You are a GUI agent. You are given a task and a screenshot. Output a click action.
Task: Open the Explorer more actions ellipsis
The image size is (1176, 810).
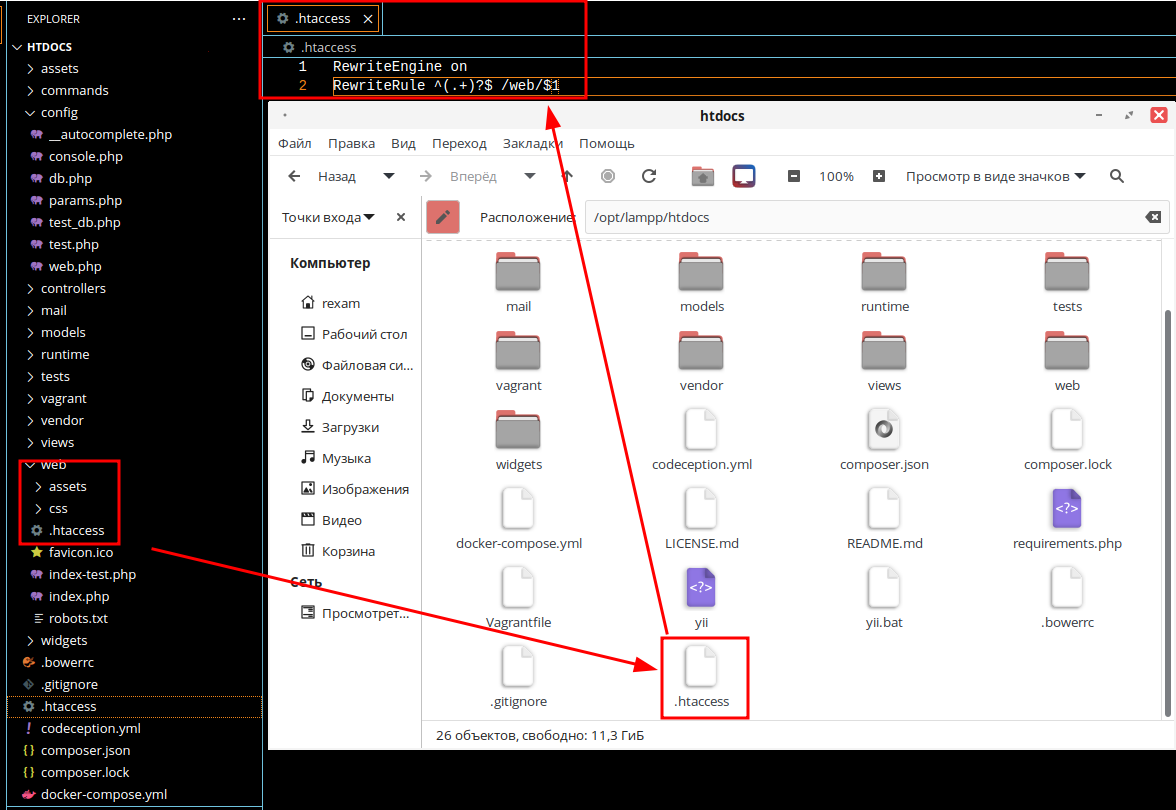point(238,19)
